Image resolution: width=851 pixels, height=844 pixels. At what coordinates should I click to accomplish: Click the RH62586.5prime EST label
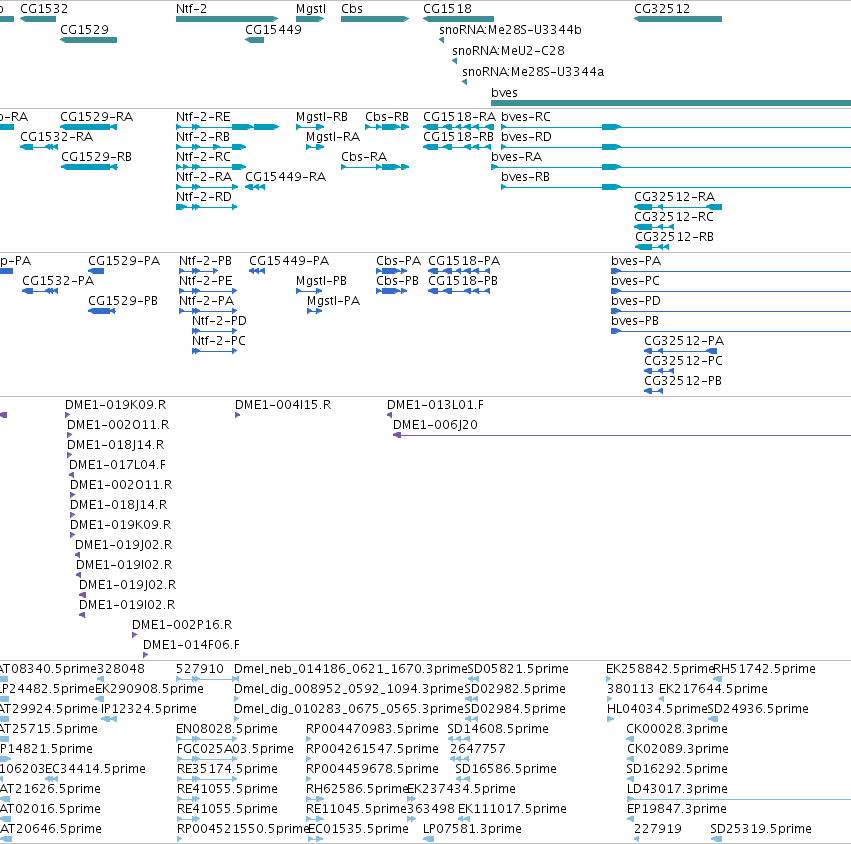[356, 789]
